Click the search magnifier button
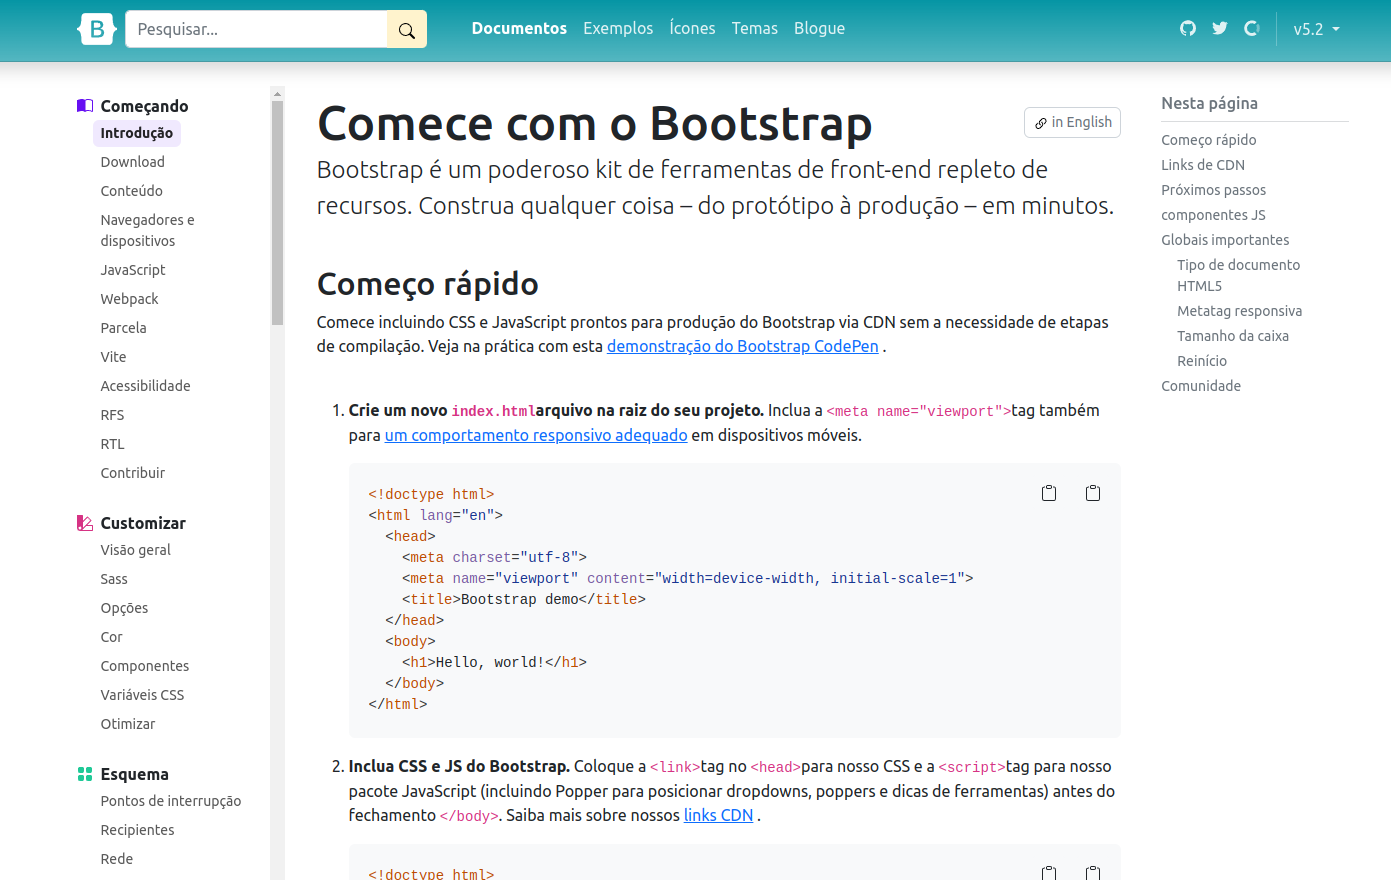The width and height of the screenshot is (1391, 880). click(407, 30)
